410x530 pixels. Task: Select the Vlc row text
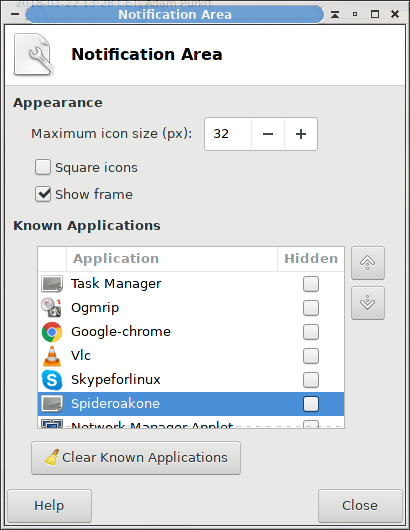[81, 356]
